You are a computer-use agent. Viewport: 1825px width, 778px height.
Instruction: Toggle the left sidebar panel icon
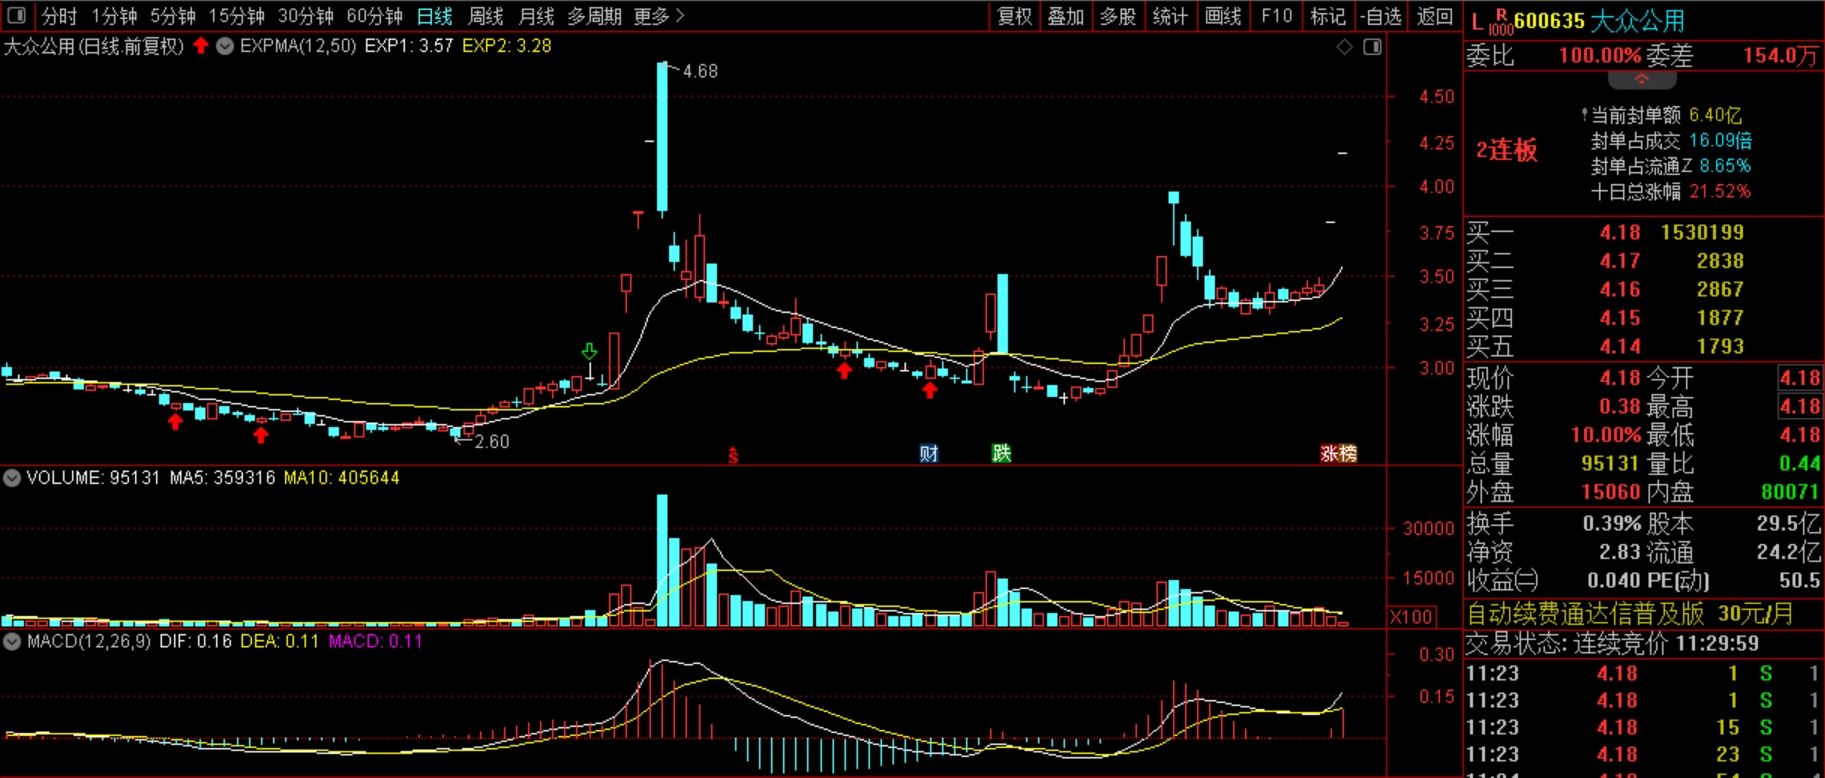(x=16, y=16)
